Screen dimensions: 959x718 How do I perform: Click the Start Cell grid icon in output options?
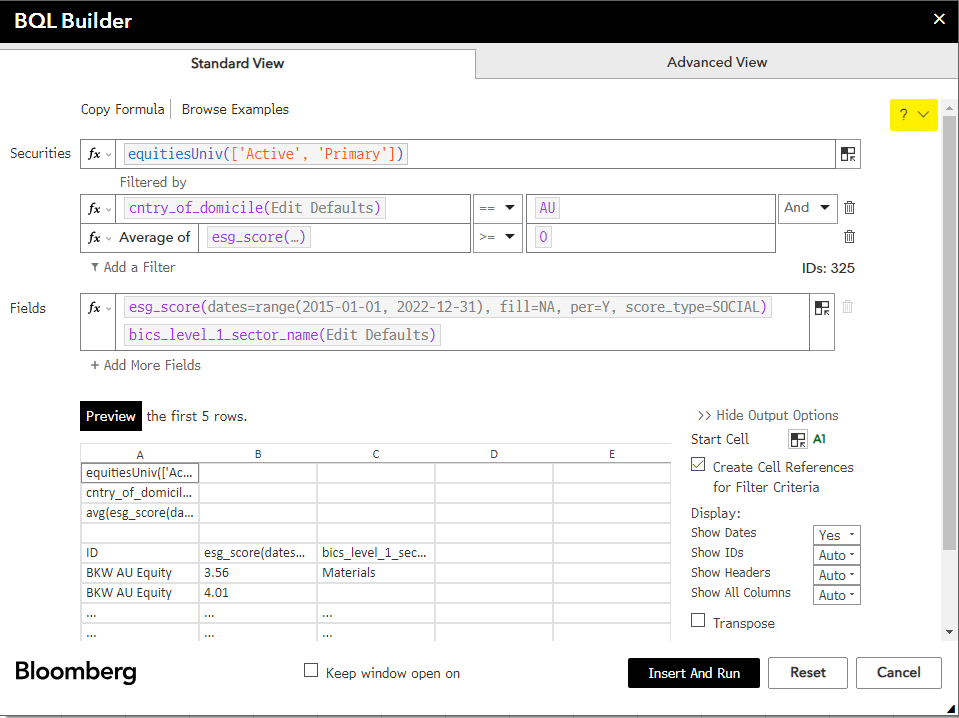[x=797, y=439]
